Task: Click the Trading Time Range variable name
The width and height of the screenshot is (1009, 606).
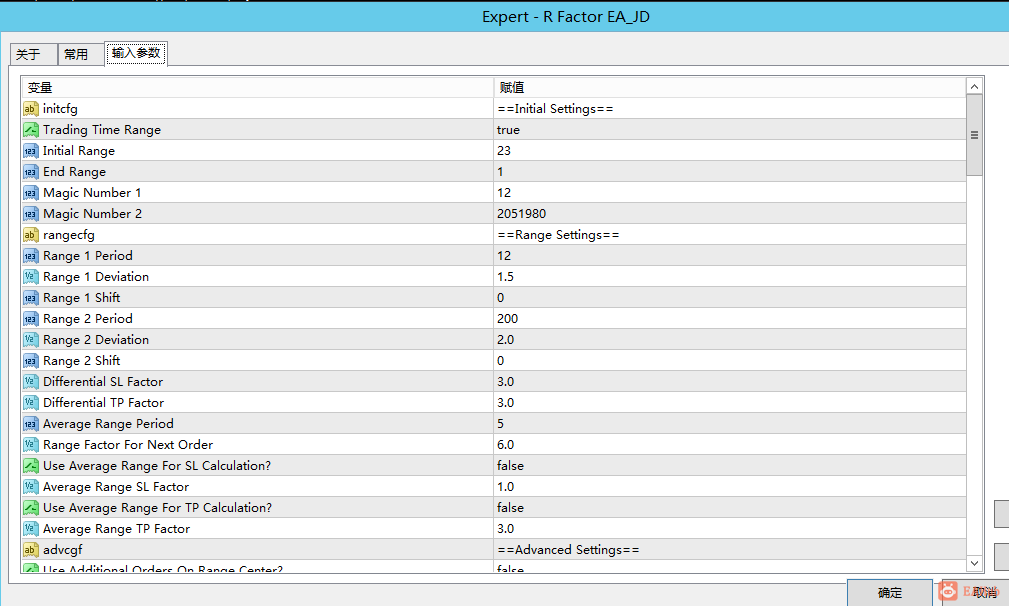Action: tap(102, 130)
